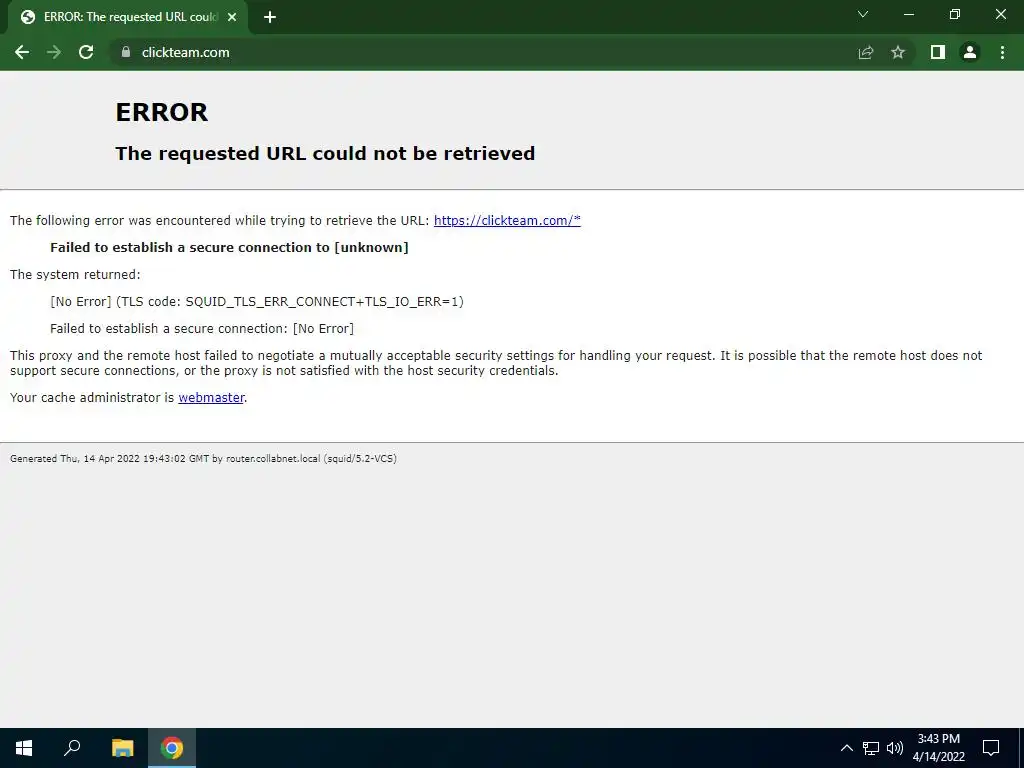Open the notification center icon
This screenshot has width=1024, height=768.
point(991,748)
